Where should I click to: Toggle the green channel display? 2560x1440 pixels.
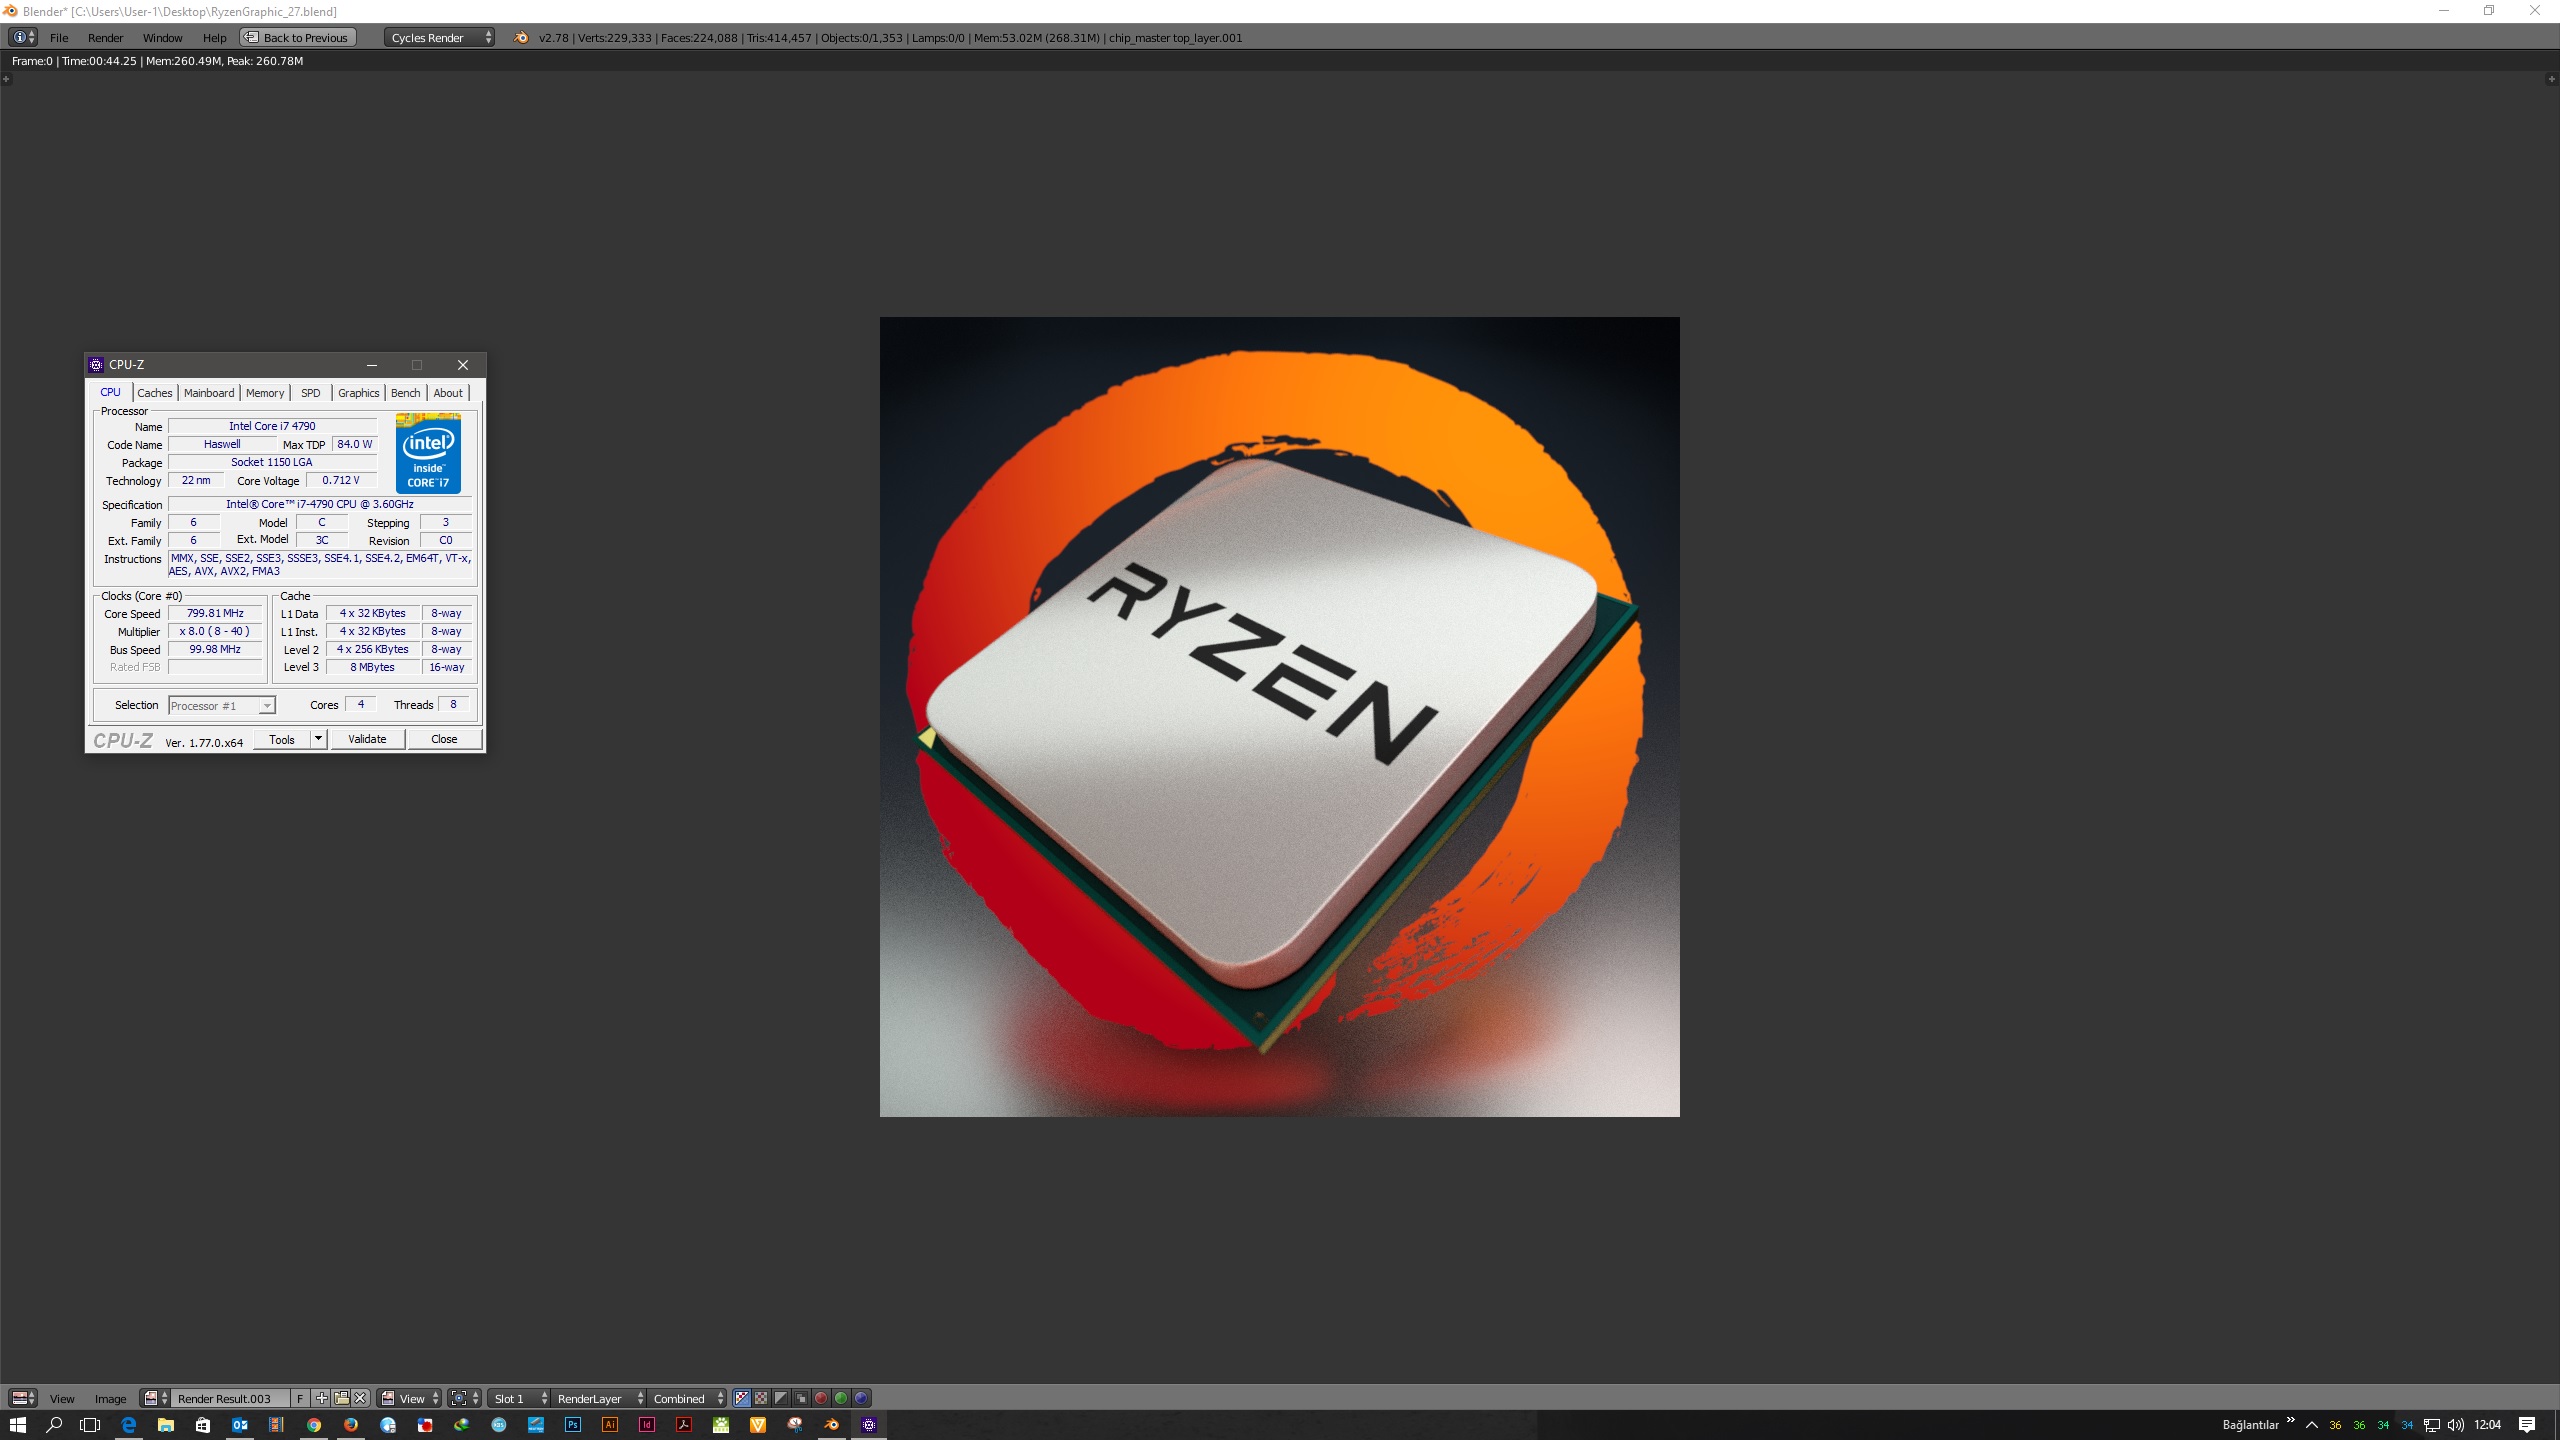click(841, 1398)
